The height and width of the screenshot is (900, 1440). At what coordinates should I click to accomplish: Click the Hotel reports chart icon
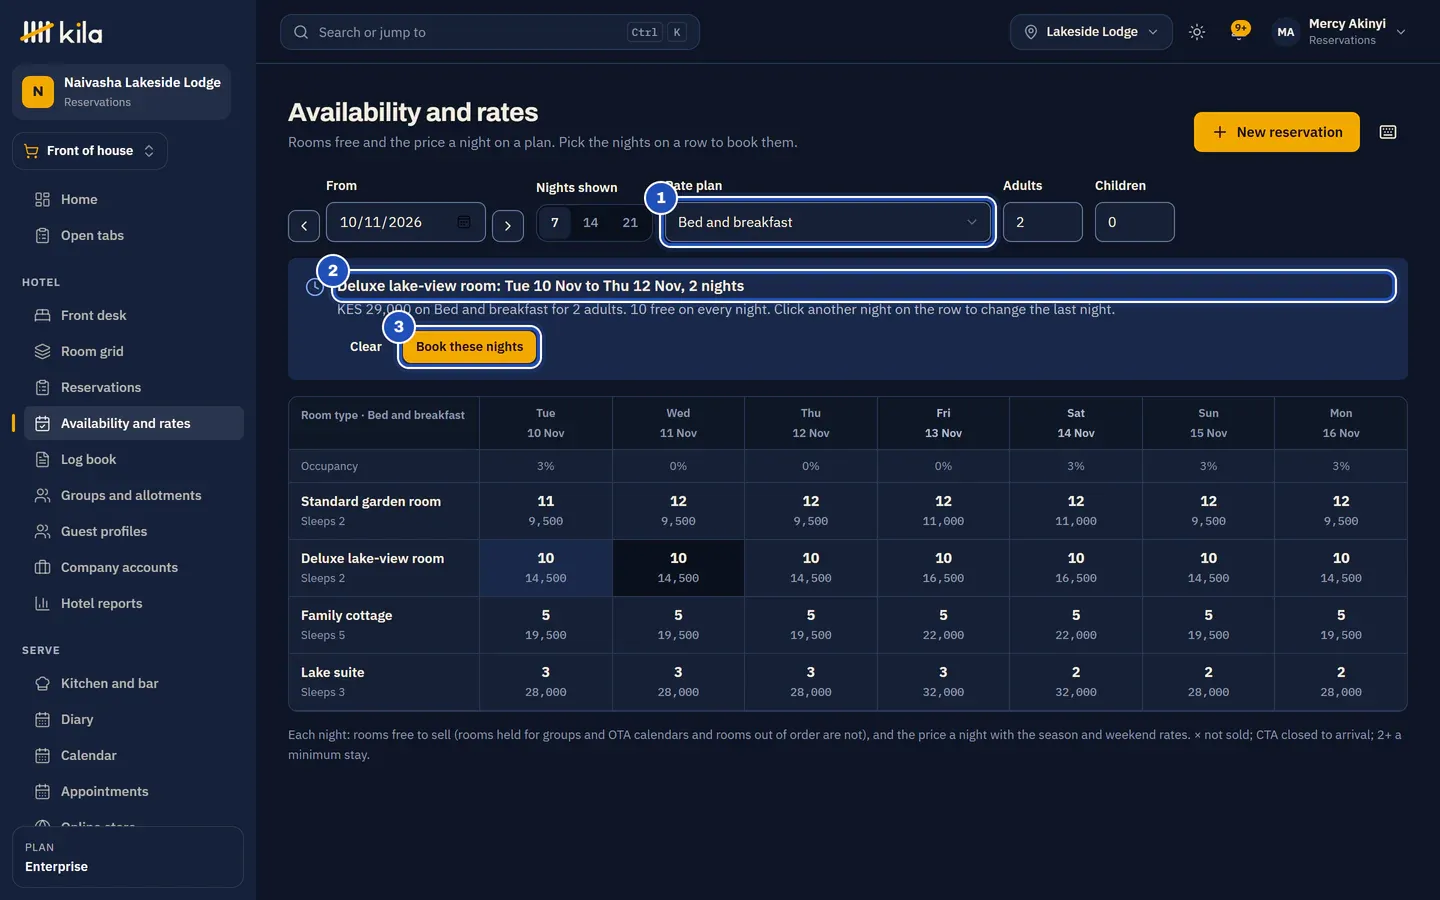pos(42,603)
